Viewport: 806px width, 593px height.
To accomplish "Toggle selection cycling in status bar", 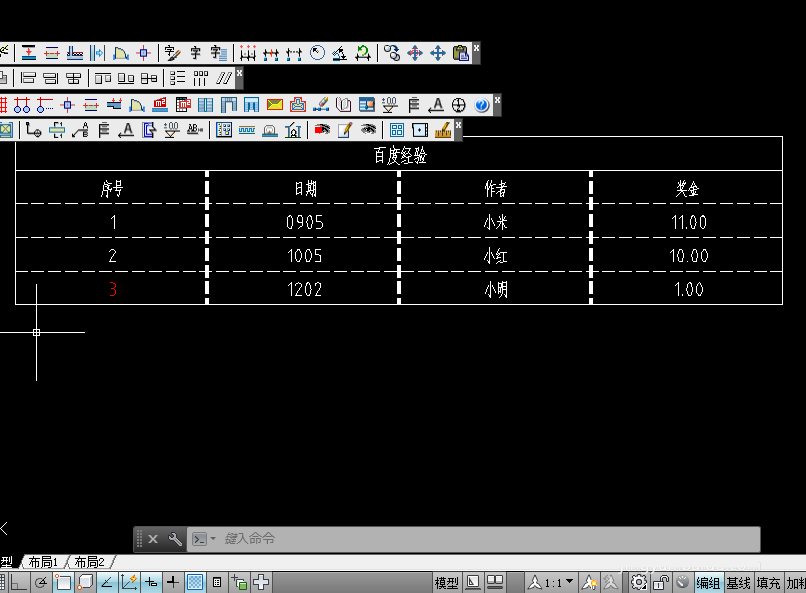I will 239,582.
